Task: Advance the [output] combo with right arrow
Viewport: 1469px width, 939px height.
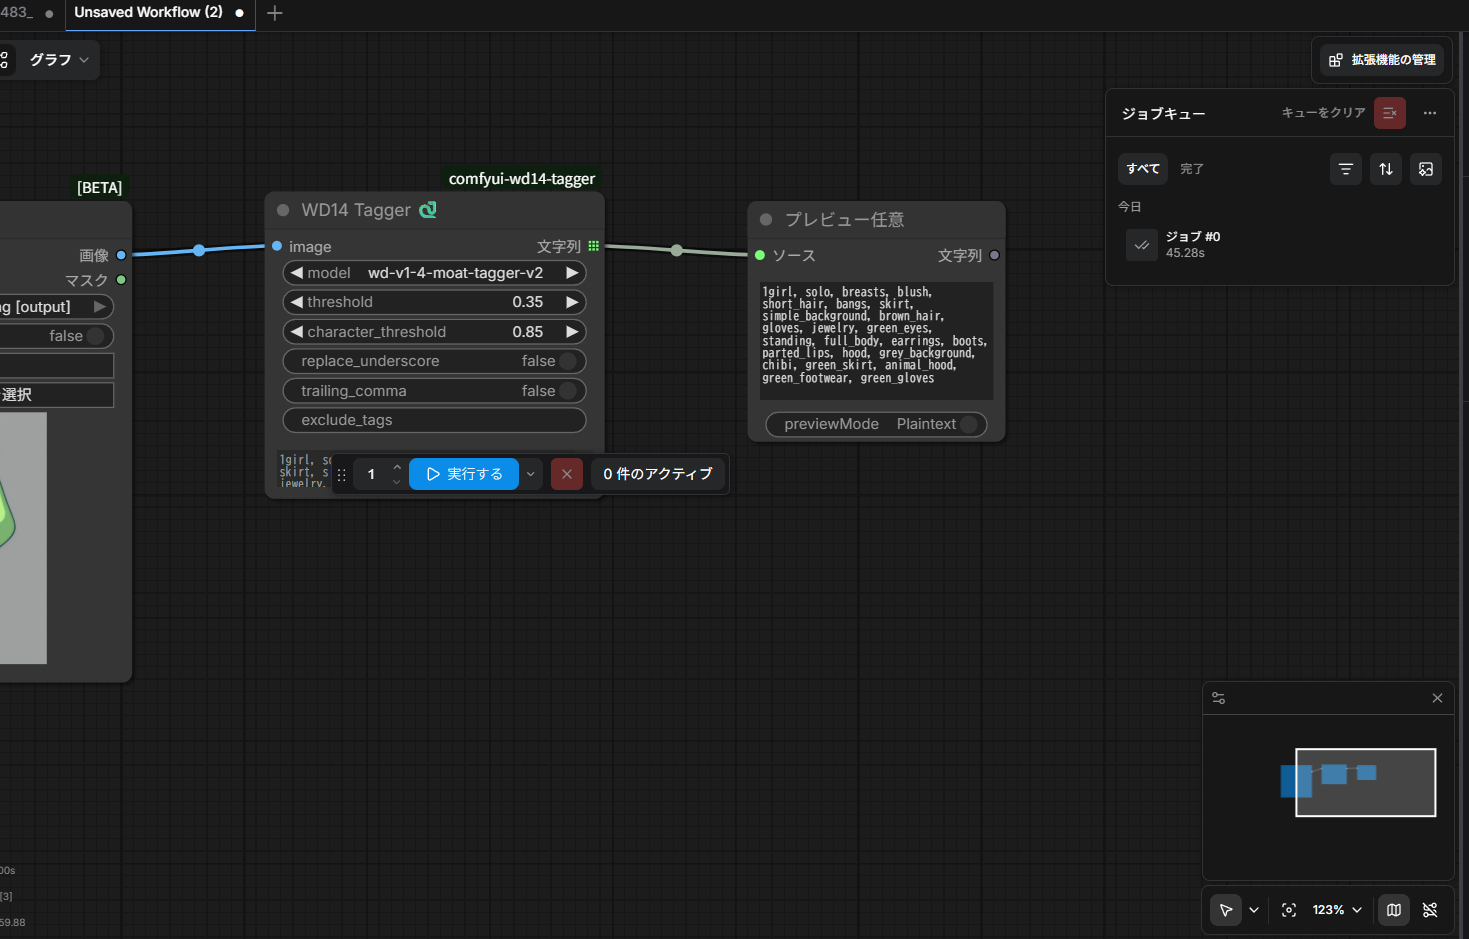Action: pos(100,307)
